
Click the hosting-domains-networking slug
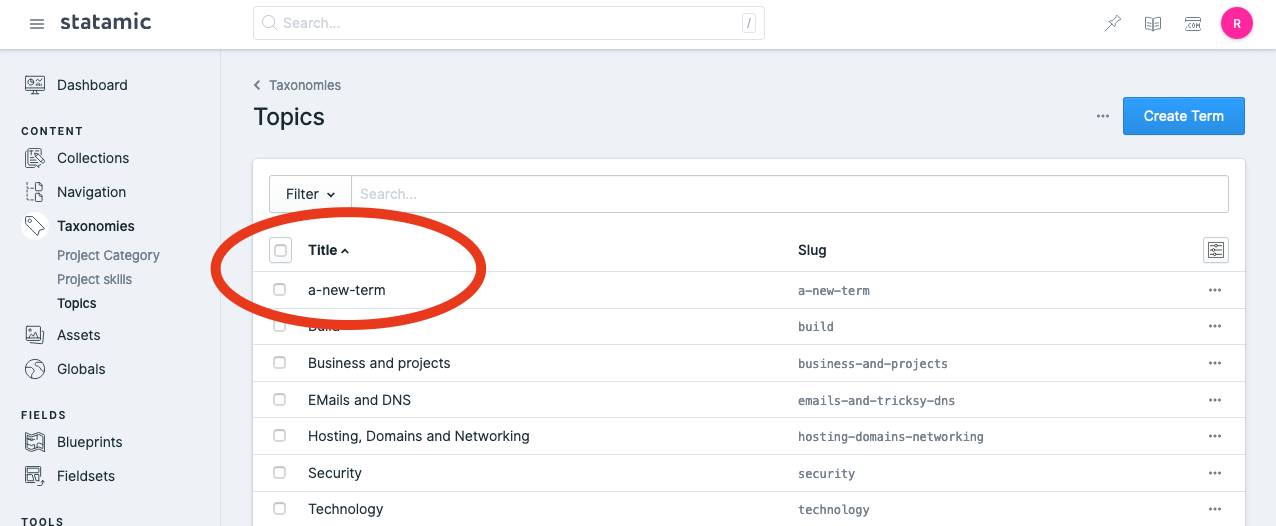(x=890, y=437)
